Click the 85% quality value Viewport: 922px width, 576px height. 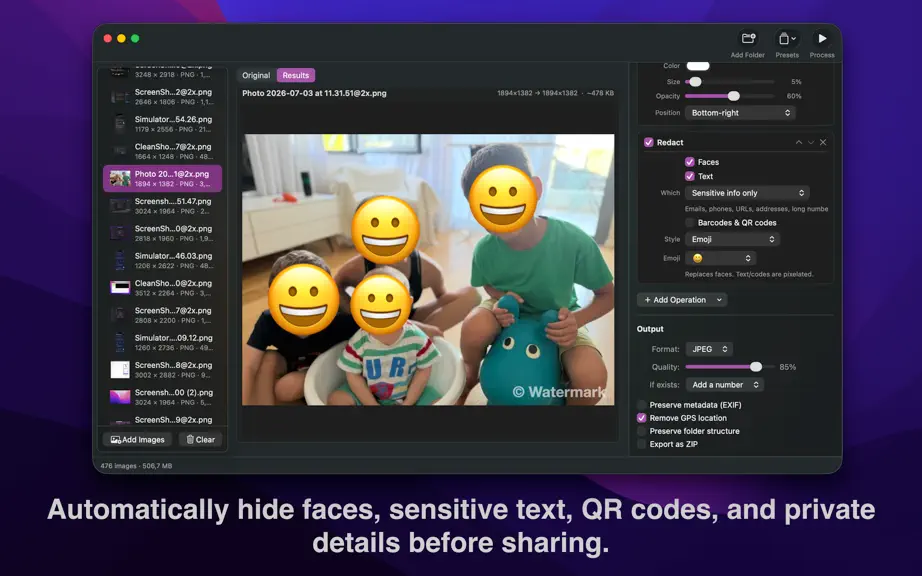tap(787, 367)
